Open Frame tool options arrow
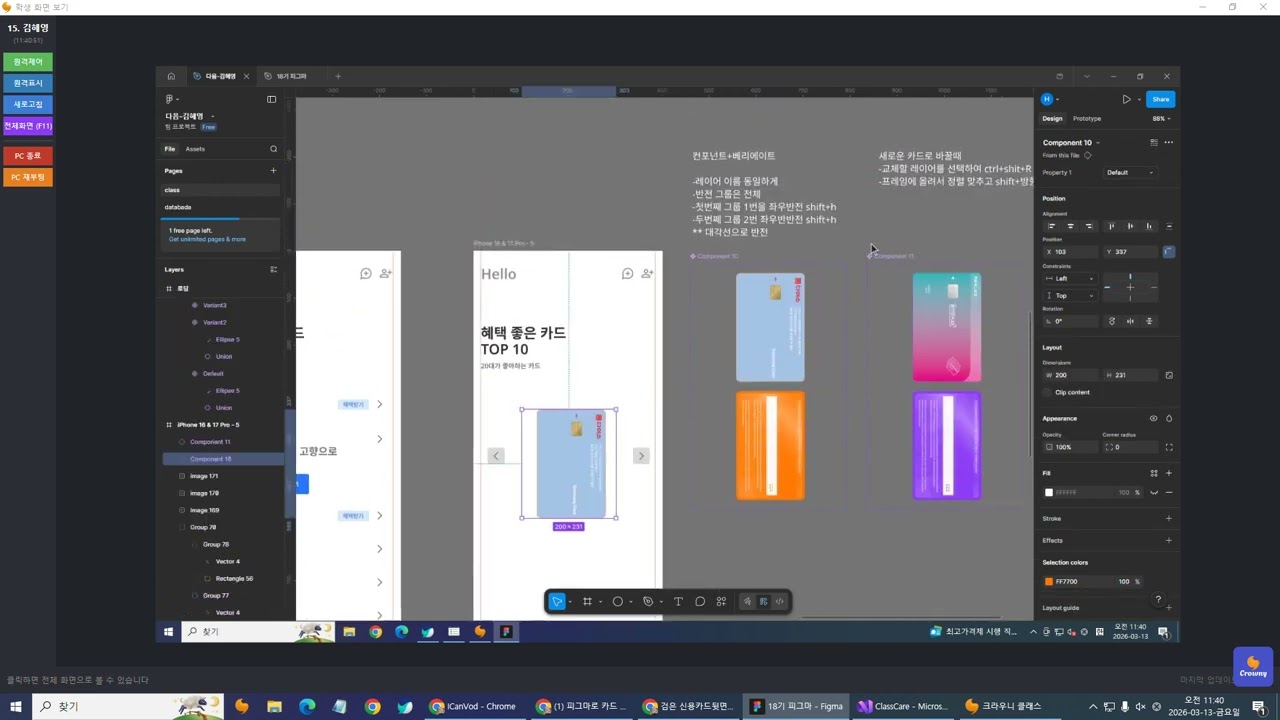The height and width of the screenshot is (720, 1280). coord(600,602)
